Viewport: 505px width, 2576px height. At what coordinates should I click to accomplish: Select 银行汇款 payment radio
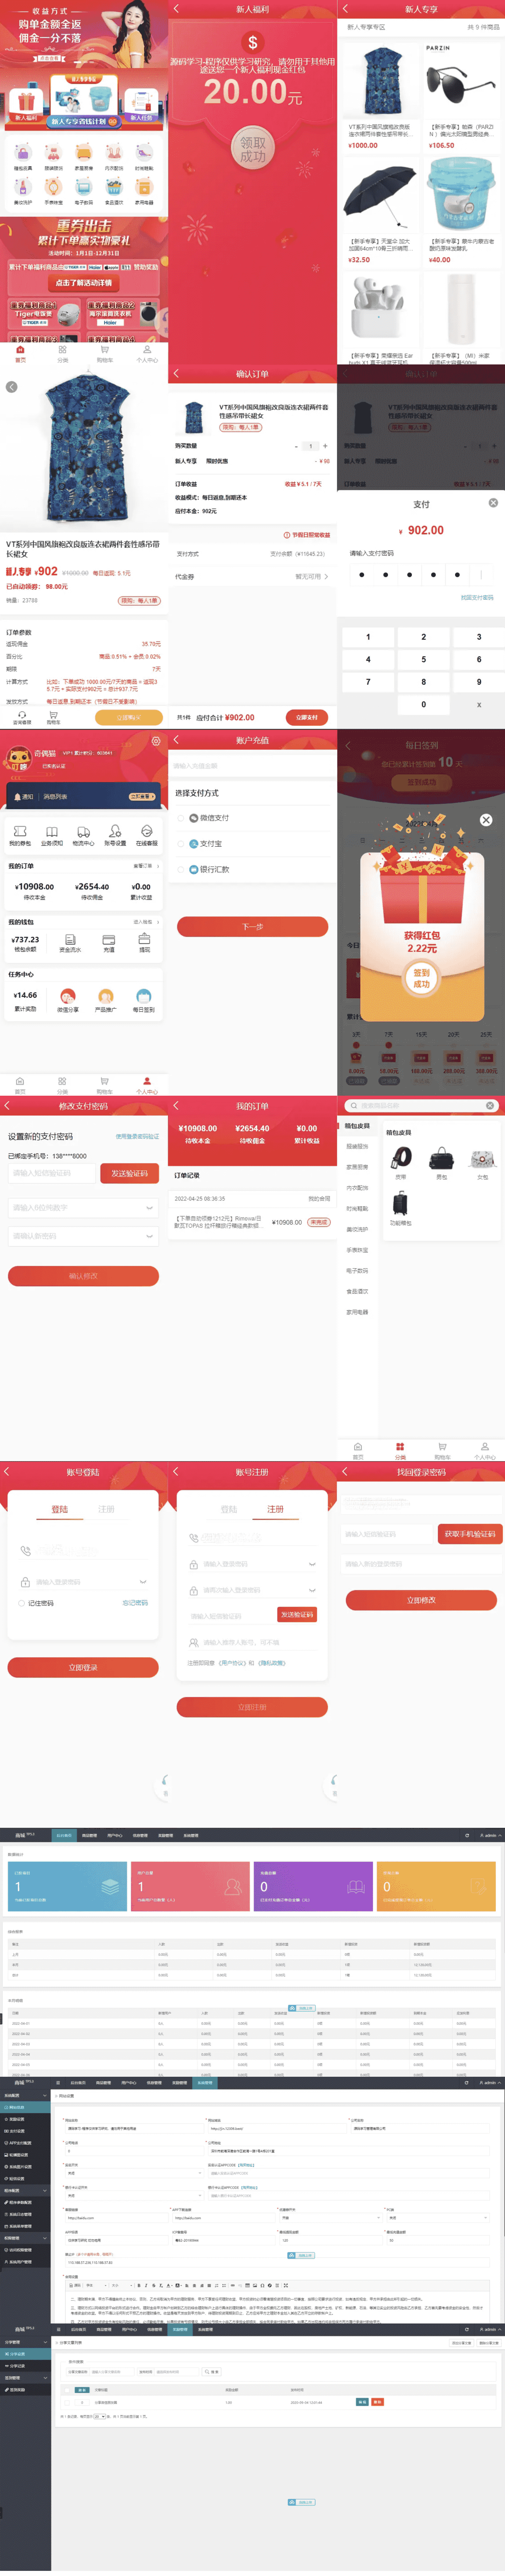[x=181, y=869]
